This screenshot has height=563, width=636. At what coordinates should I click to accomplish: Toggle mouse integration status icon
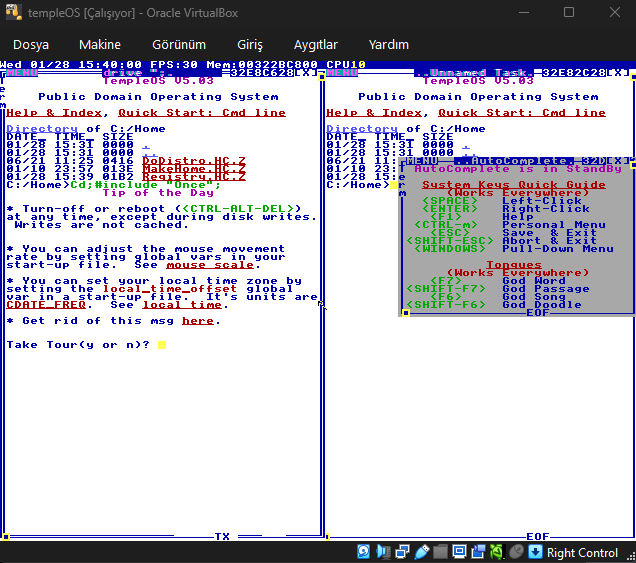[517, 552]
